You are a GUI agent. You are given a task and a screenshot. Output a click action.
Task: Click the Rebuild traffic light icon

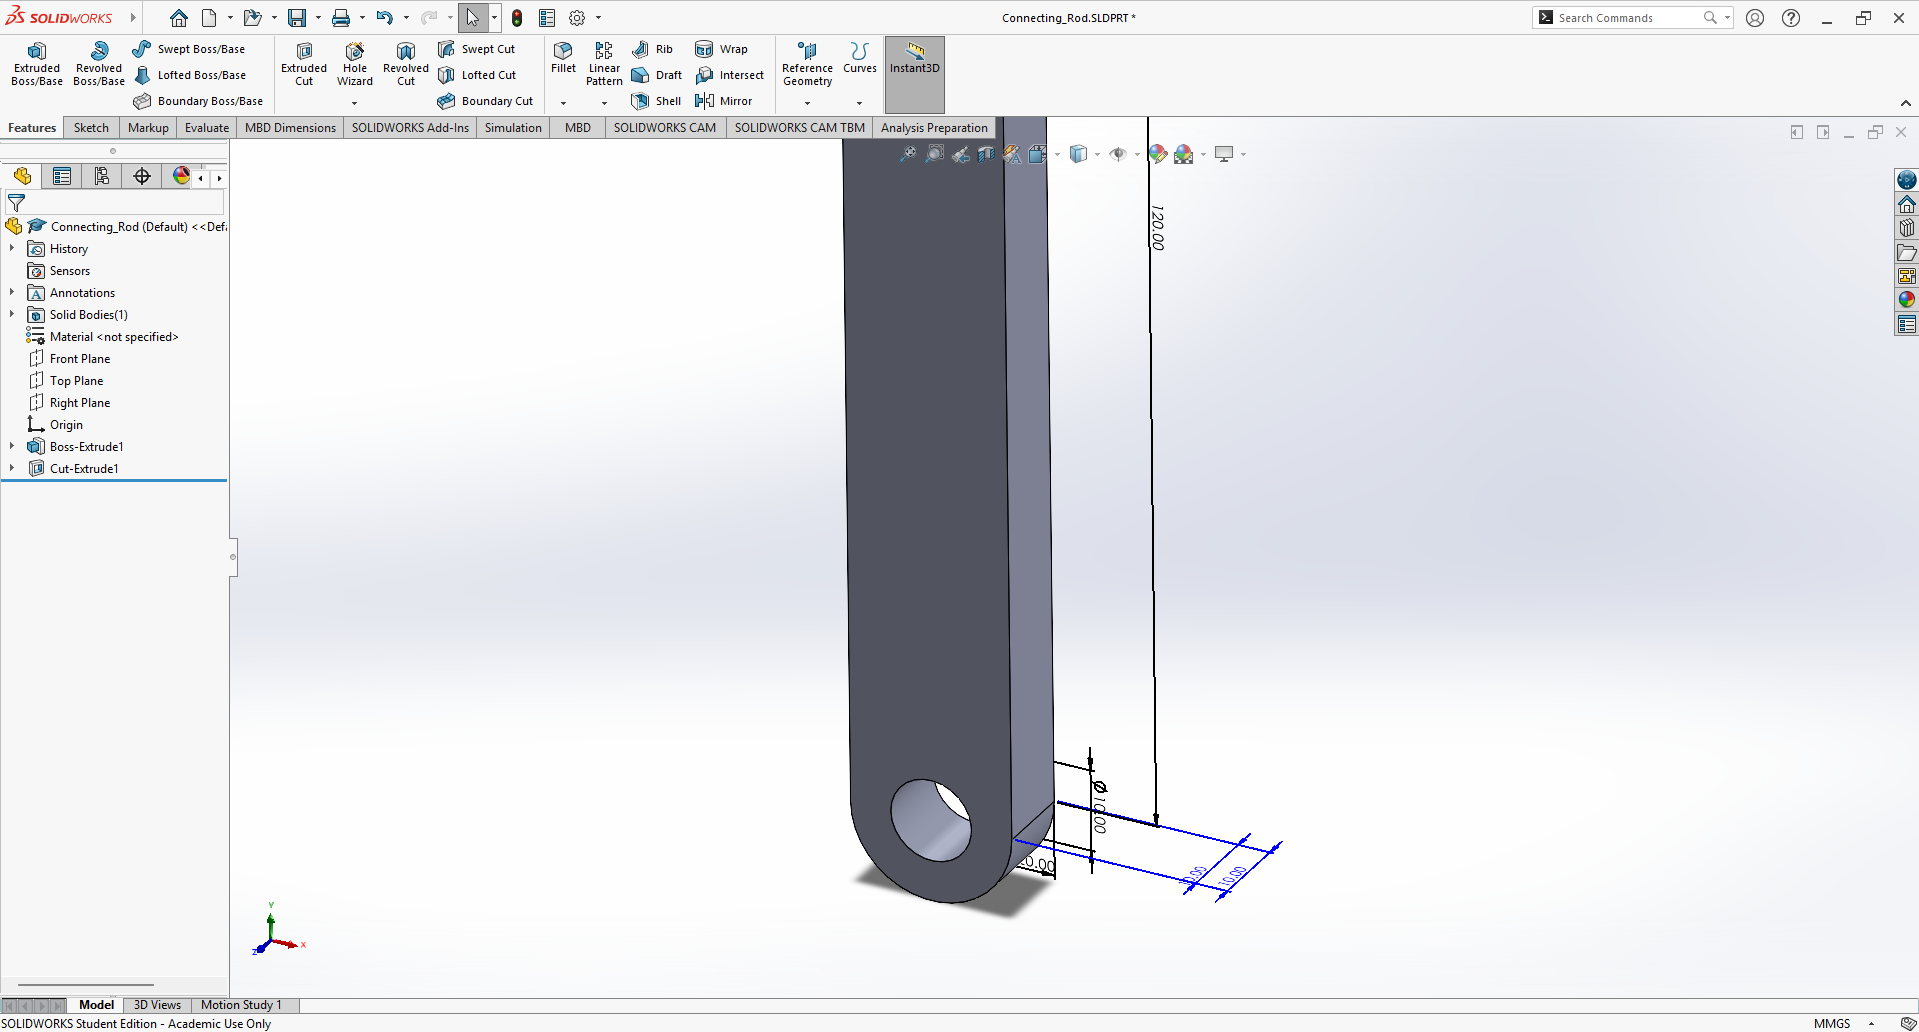click(x=517, y=18)
